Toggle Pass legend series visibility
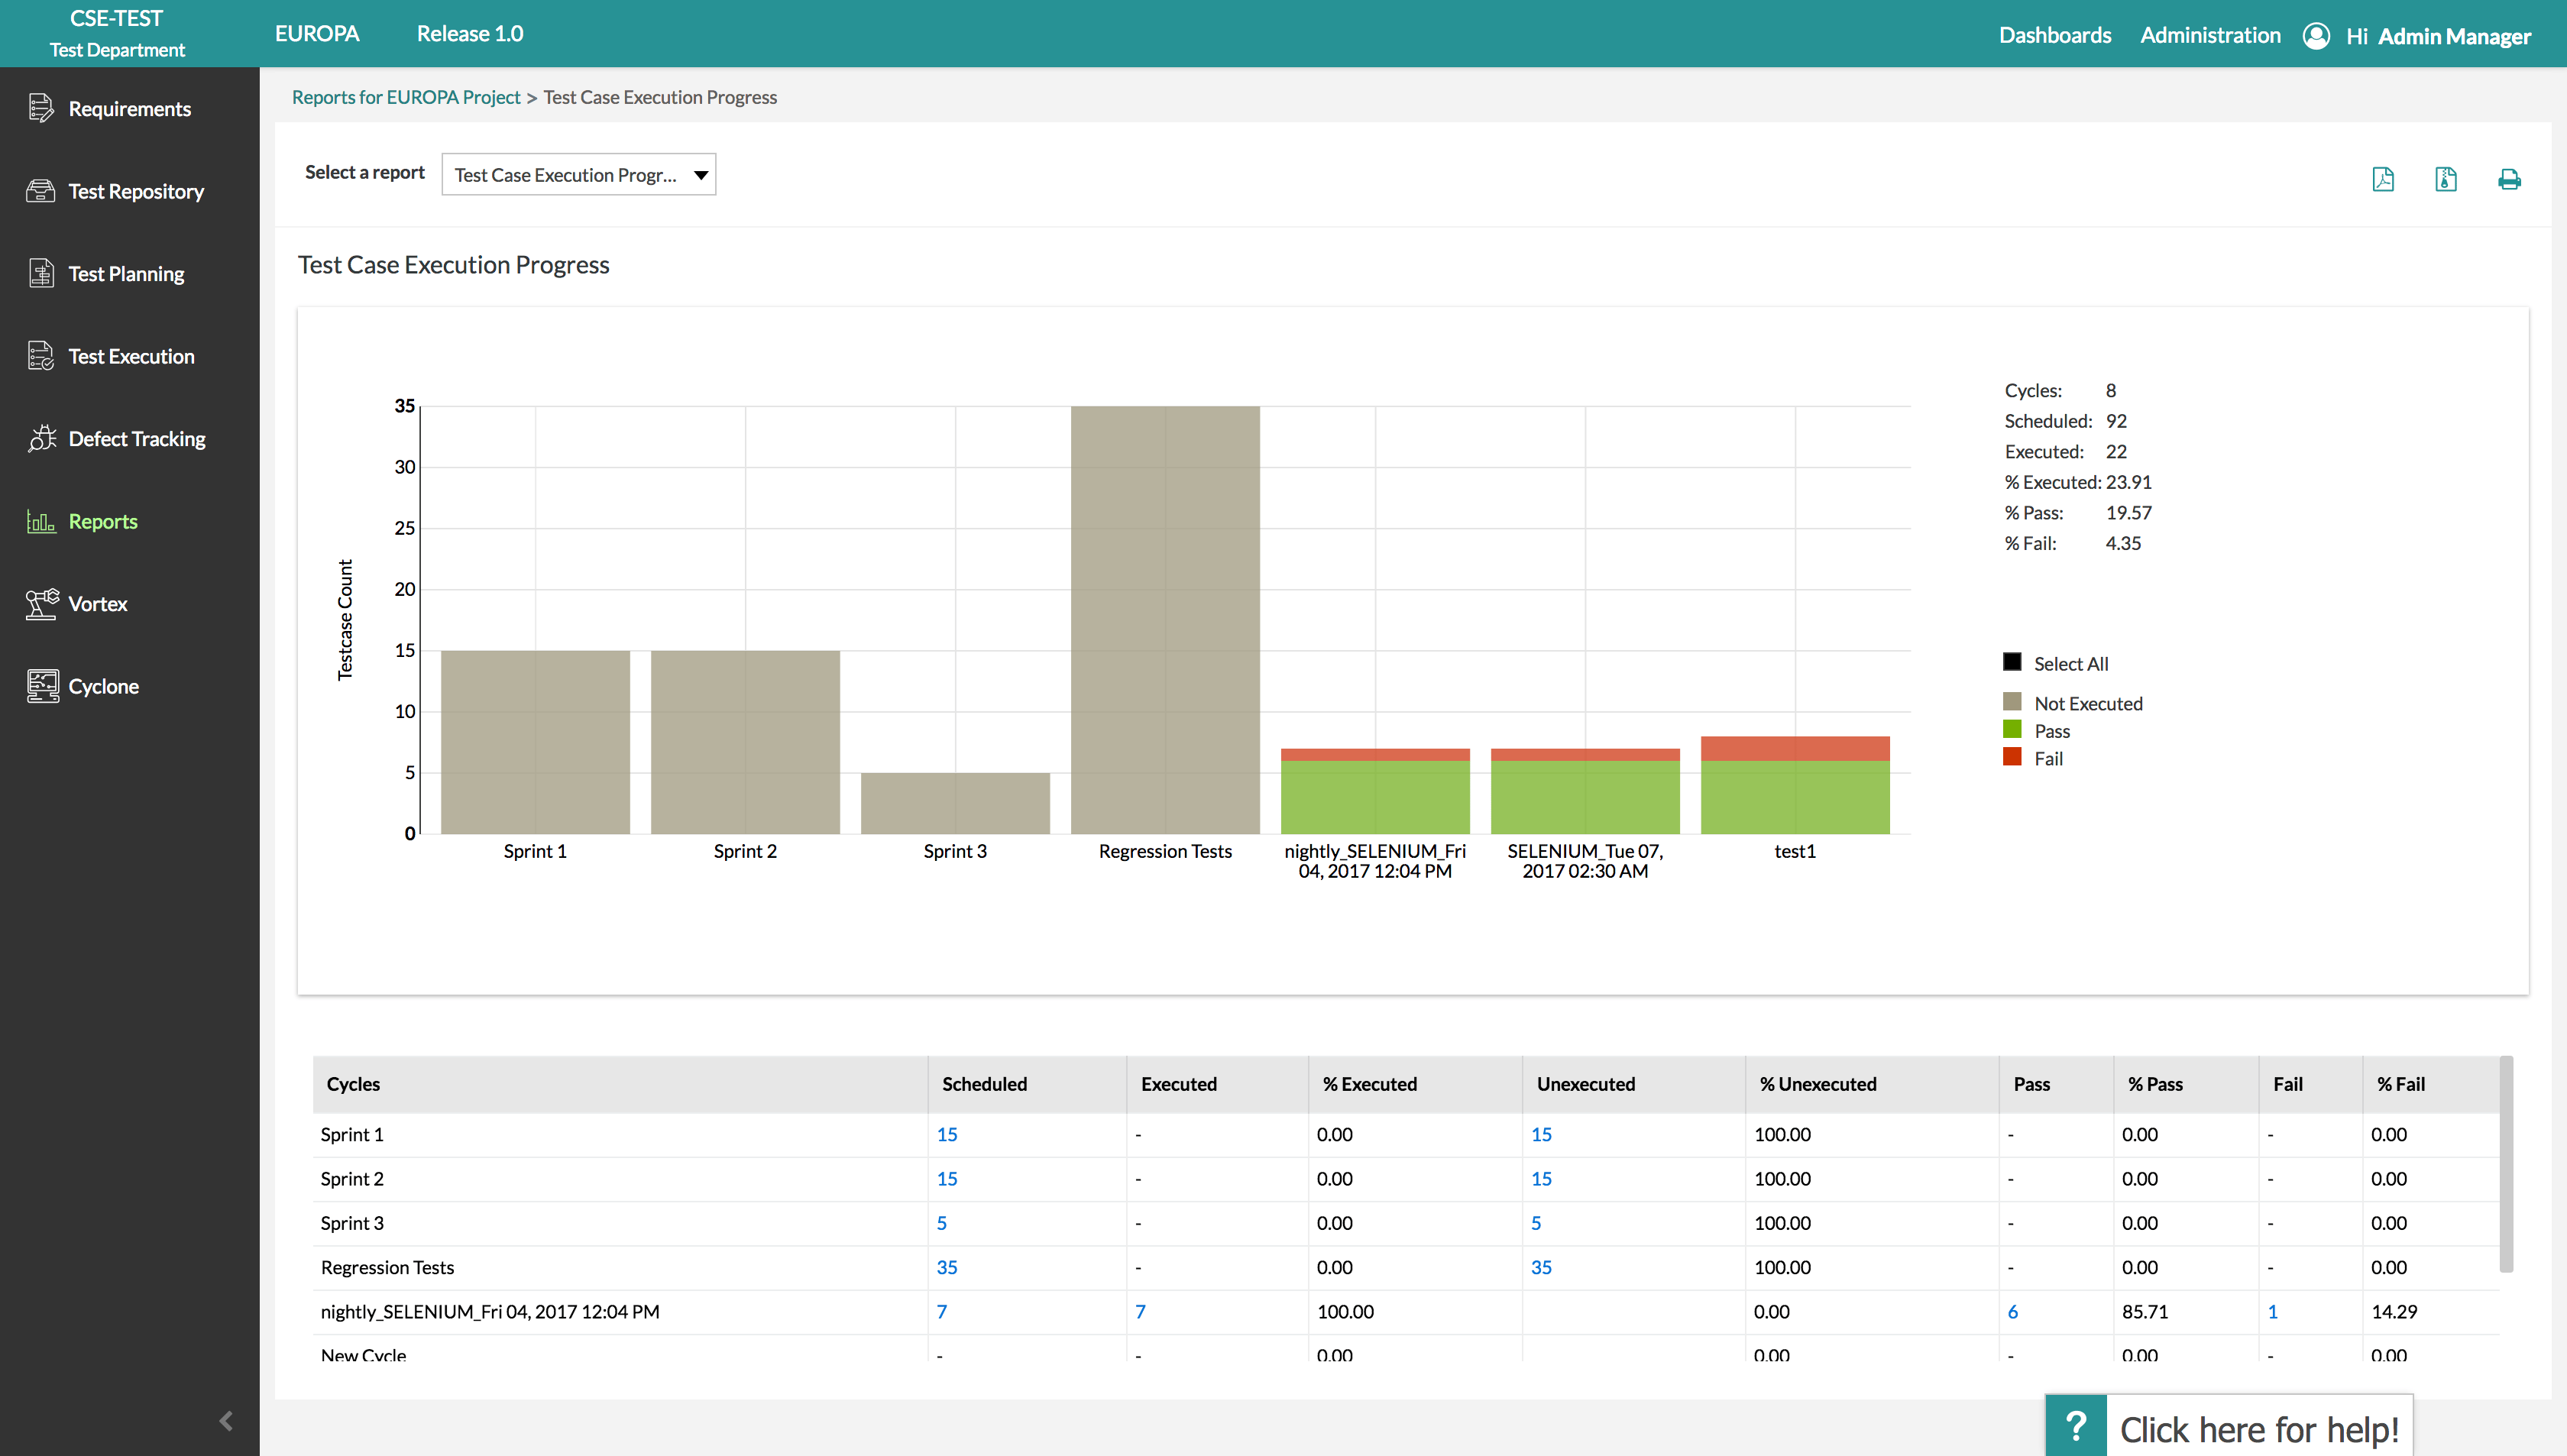This screenshot has height=1456, width=2567. [2012, 730]
